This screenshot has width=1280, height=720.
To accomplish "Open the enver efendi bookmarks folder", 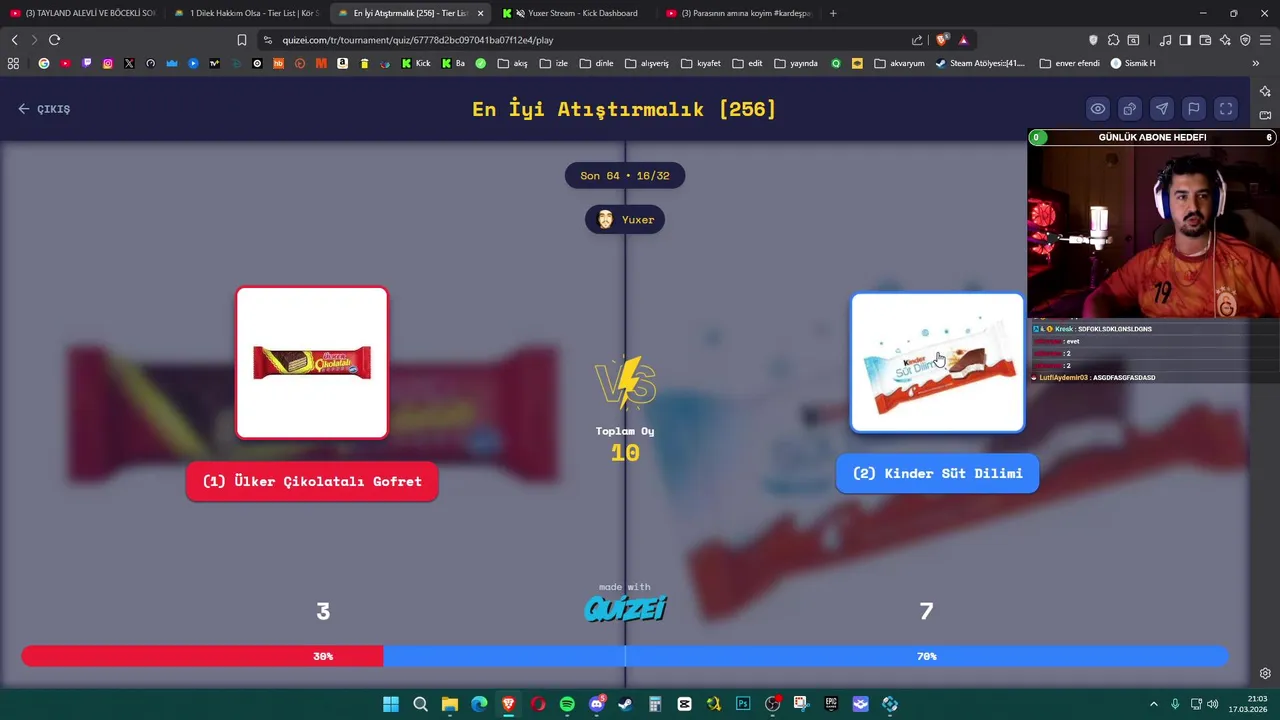I will pos(1070,63).
